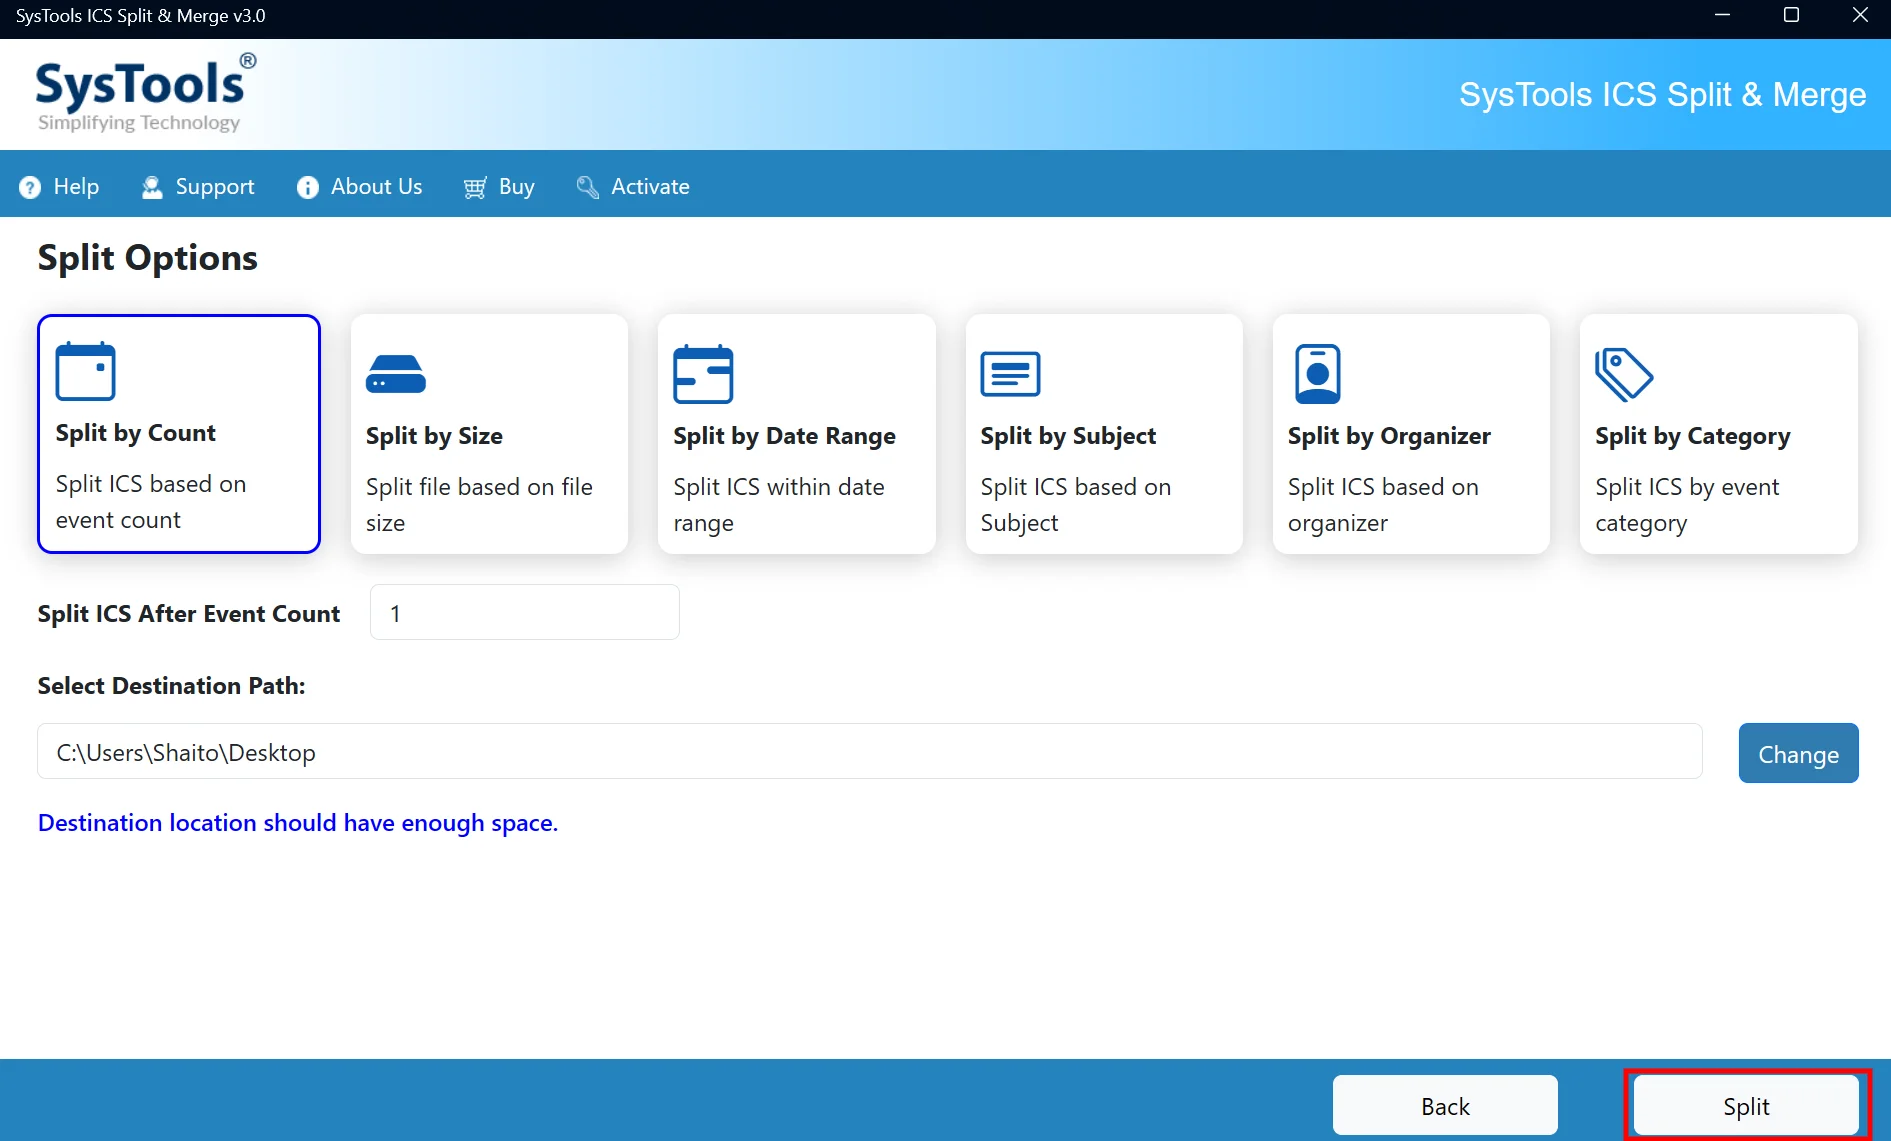Click the Split button to start

coord(1746,1105)
